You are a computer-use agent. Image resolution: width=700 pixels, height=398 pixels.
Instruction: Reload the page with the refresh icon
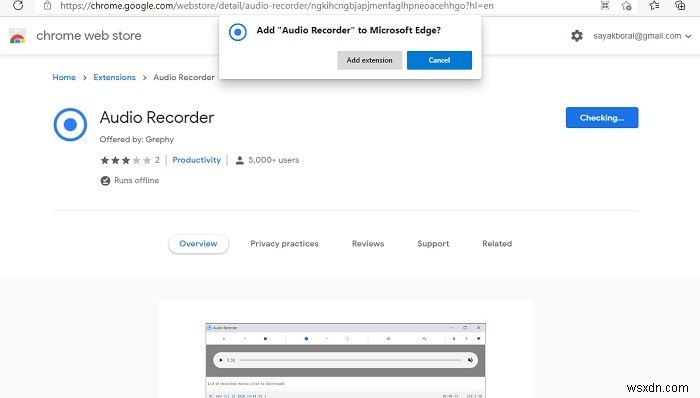click(18, 5)
